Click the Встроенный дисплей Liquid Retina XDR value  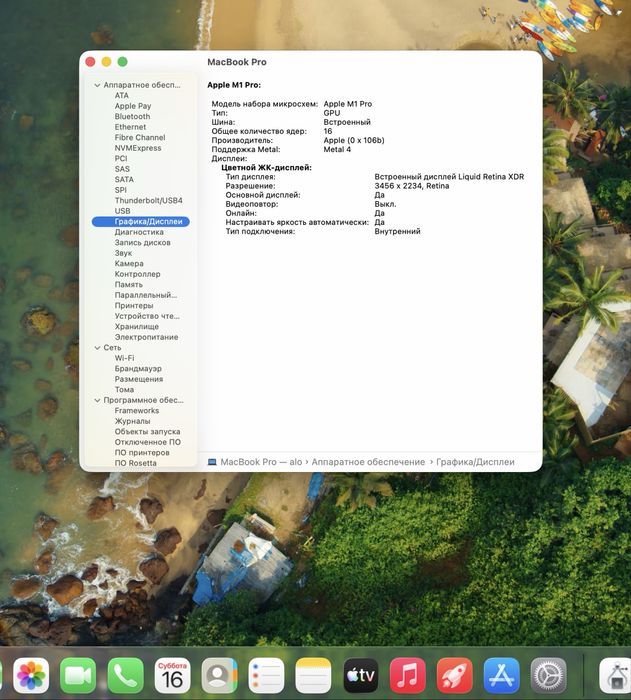click(x=449, y=177)
